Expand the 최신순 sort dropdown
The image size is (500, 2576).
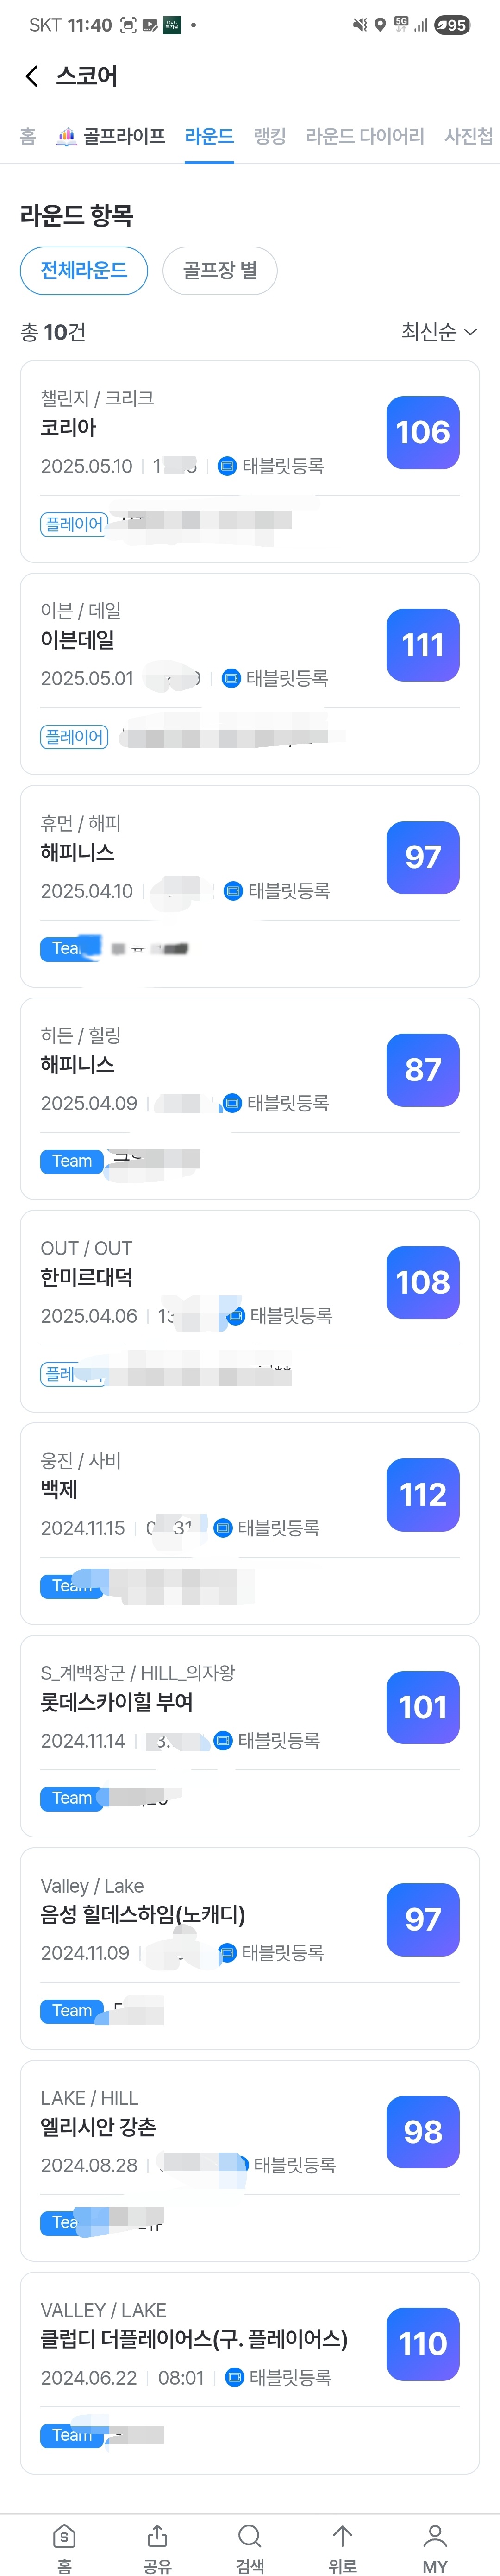tap(438, 332)
